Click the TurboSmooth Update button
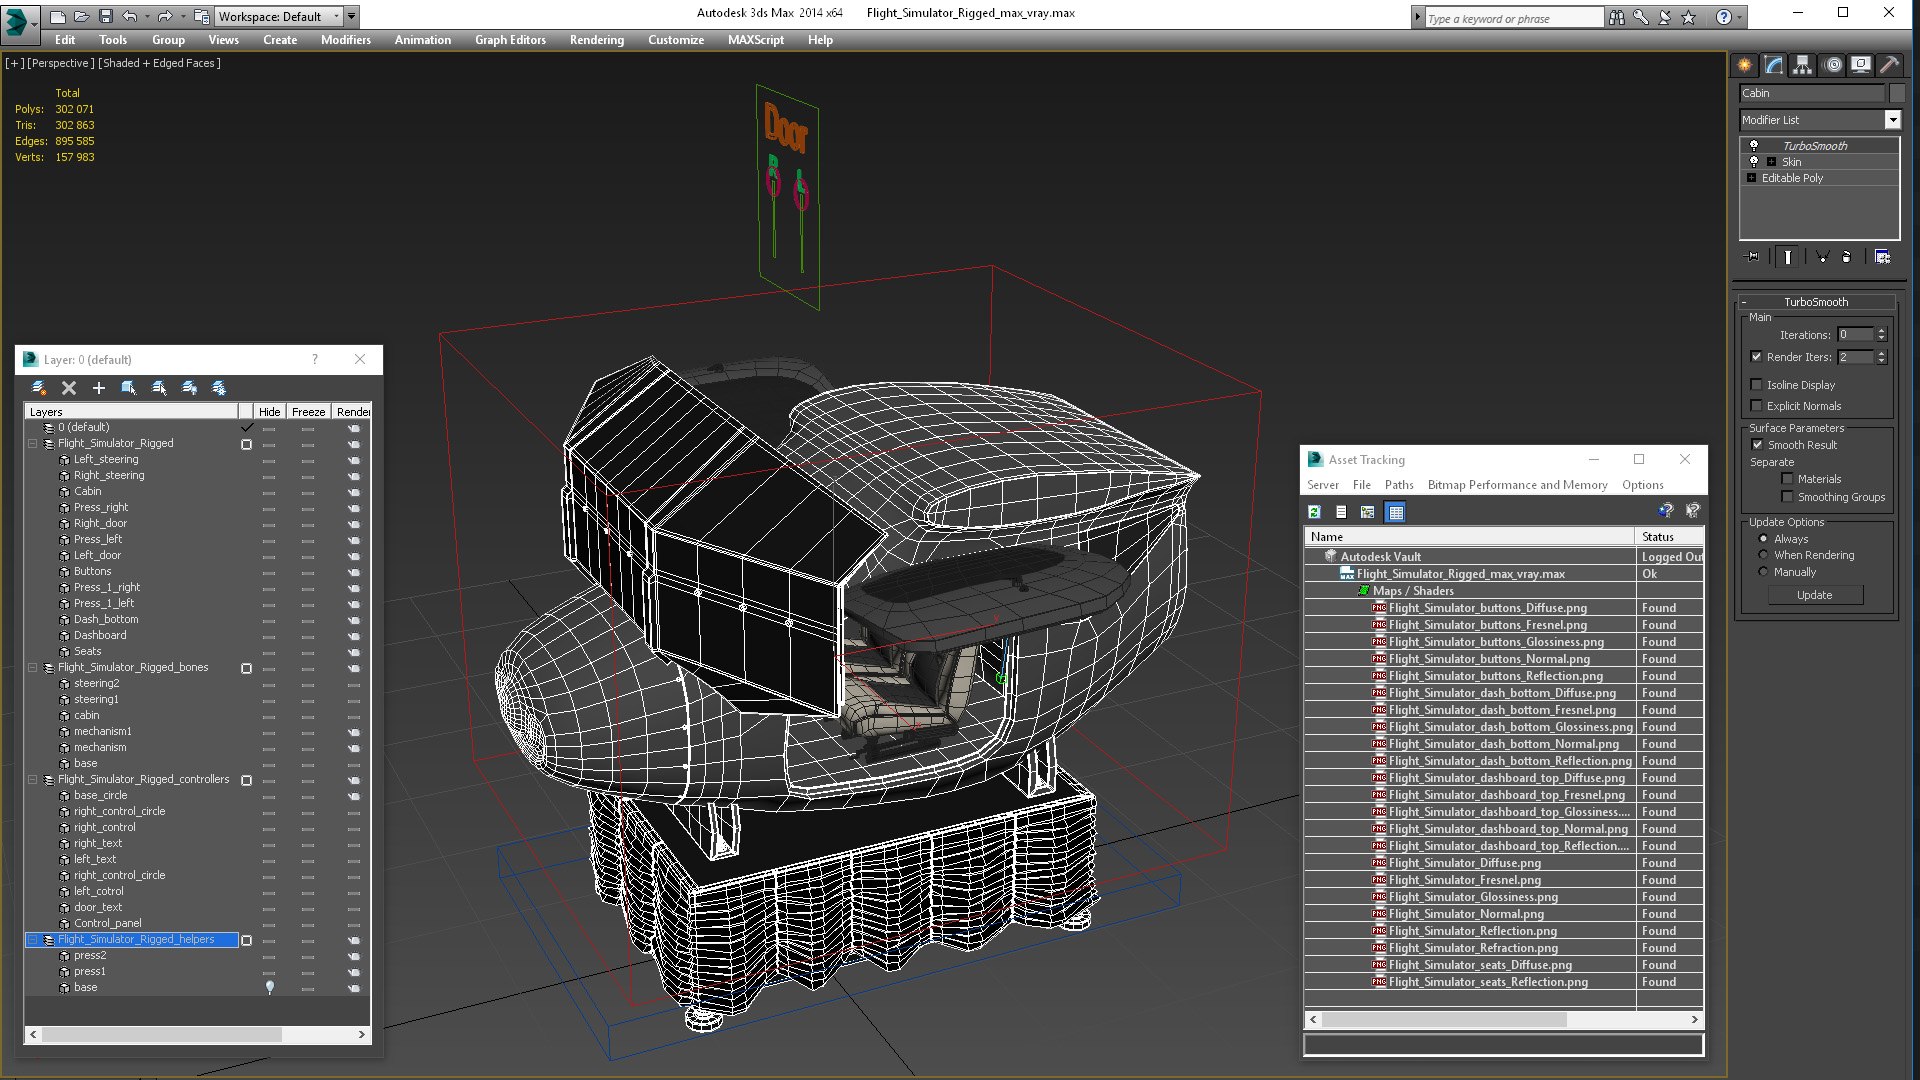The width and height of the screenshot is (1920, 1080). point(1815,595)
